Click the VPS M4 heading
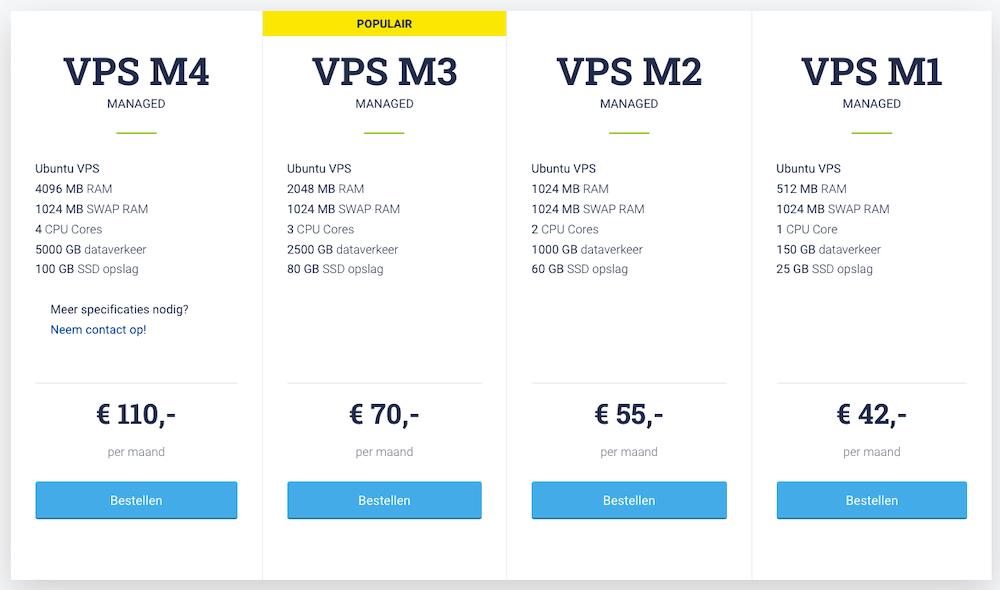Screen dimensions: 1000x590 click(136, 72)
